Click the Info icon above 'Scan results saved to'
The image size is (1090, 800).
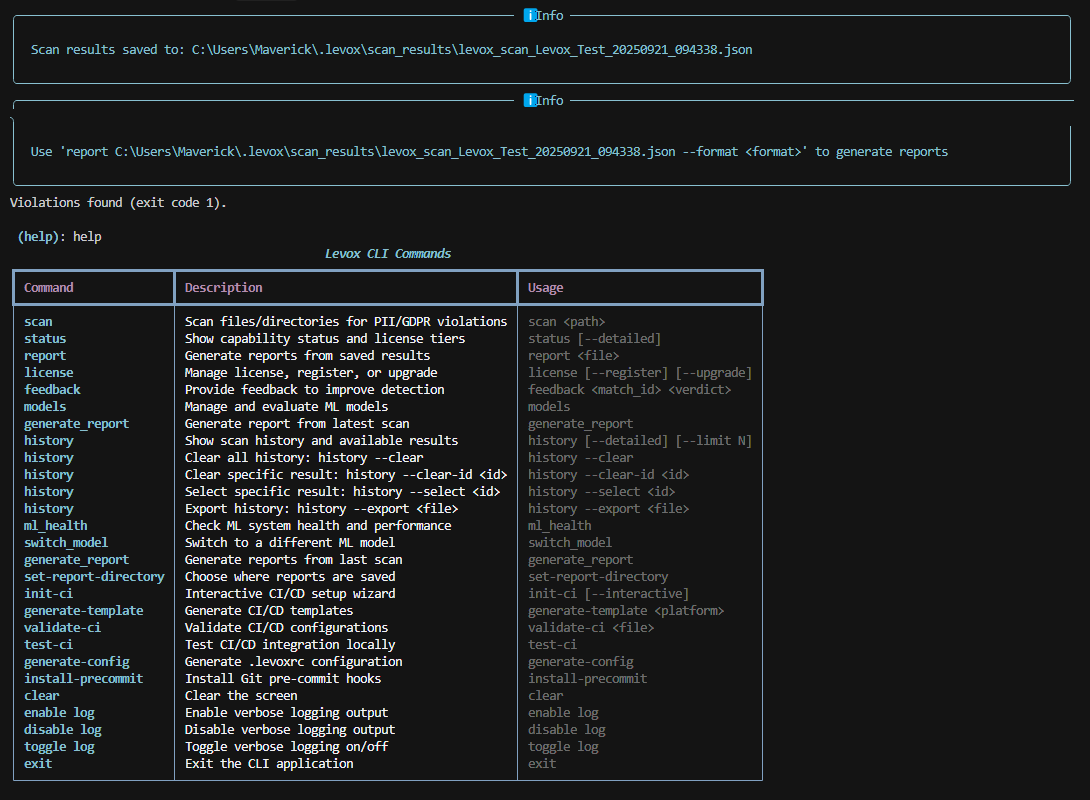click(x=530, y=15)
